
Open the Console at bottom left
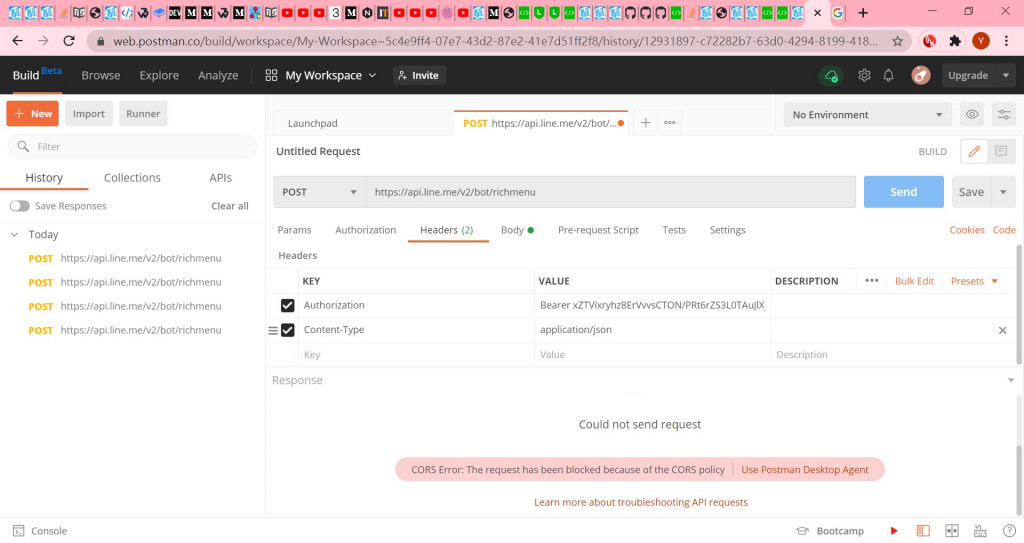40,531
